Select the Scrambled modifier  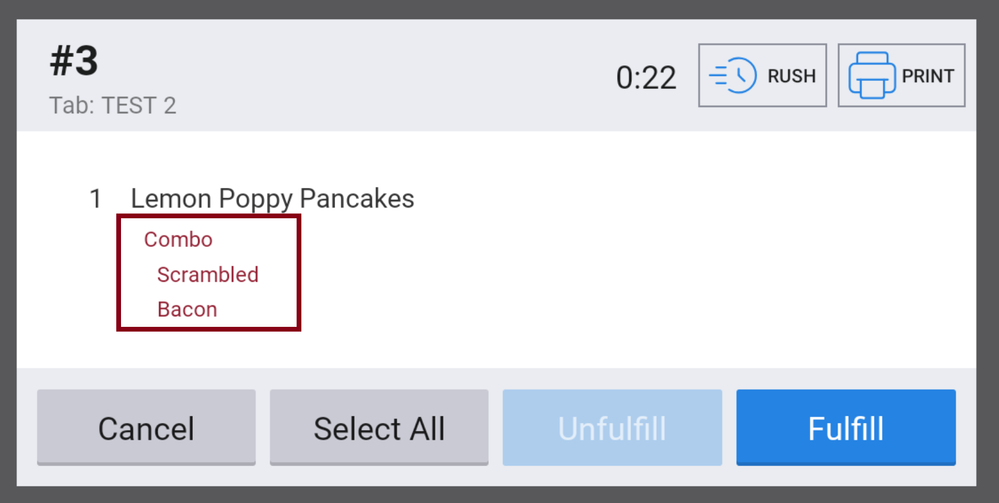(207, 274)
